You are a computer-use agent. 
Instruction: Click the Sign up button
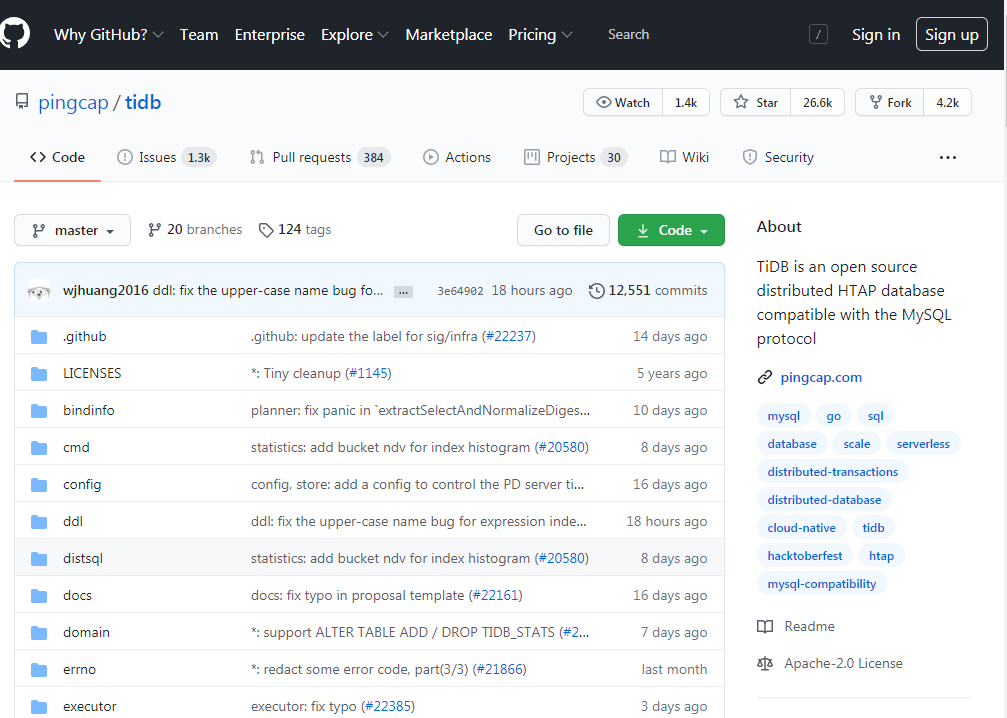tap(952, 35)
